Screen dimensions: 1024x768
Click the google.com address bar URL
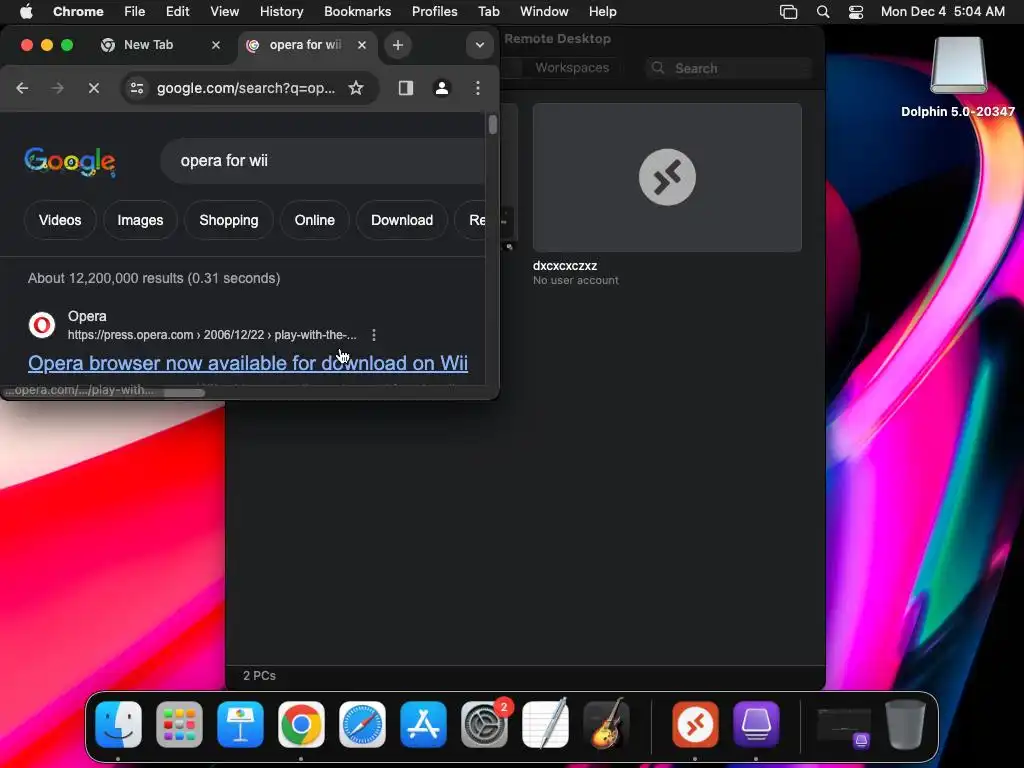click(246, 88)
